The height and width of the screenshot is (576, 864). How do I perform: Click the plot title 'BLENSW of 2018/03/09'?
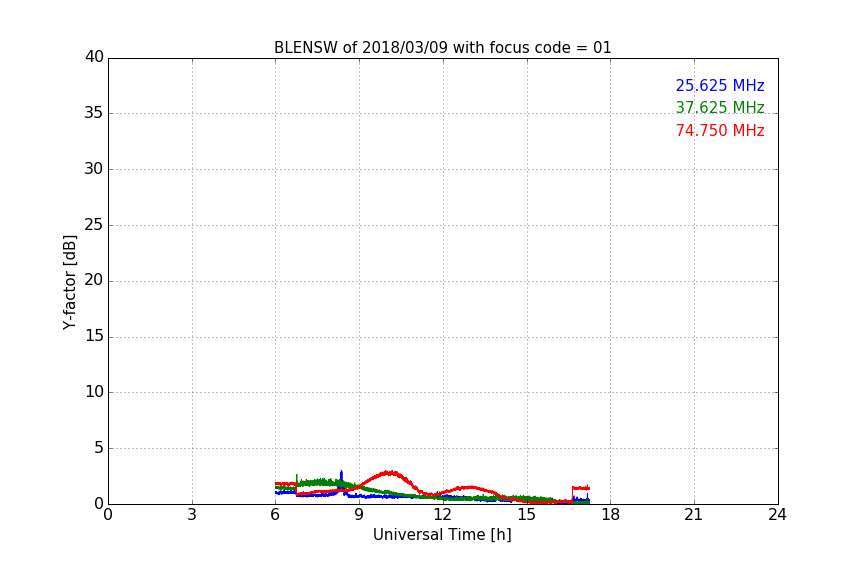click(x=442, y=48)
